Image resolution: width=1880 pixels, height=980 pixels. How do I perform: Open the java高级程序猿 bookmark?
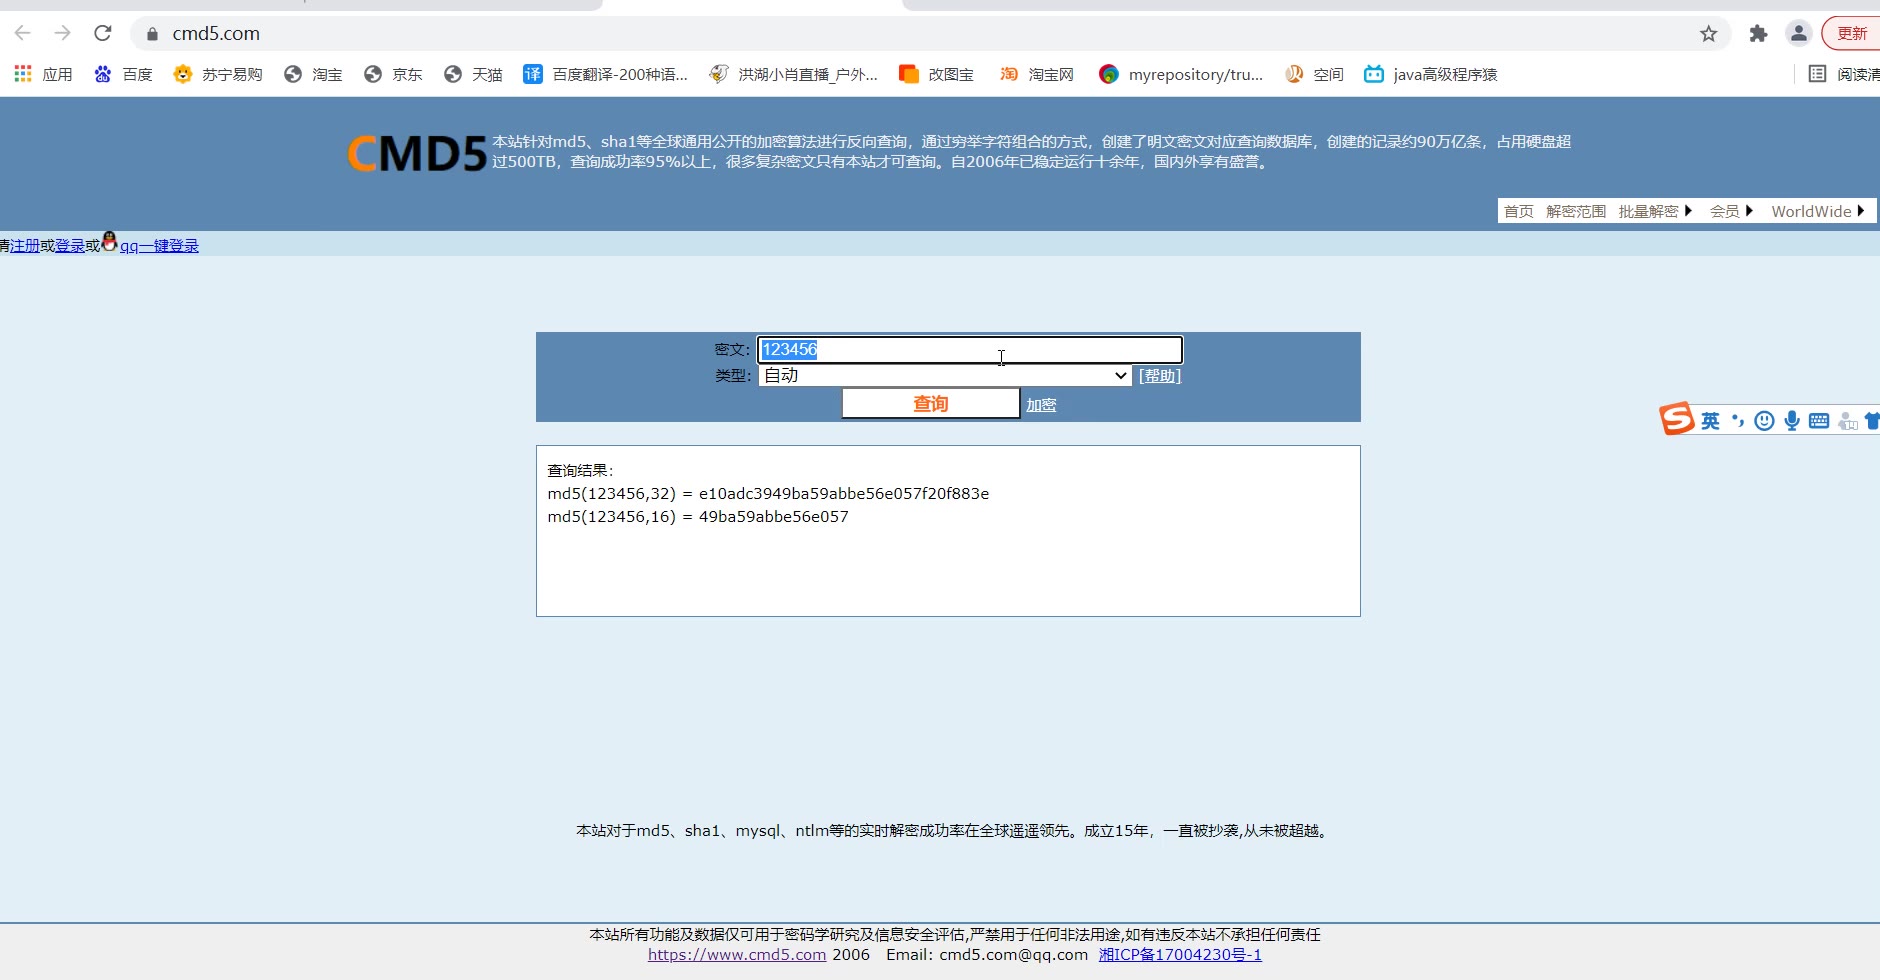pyautogui.click(x=1431, y=74)
